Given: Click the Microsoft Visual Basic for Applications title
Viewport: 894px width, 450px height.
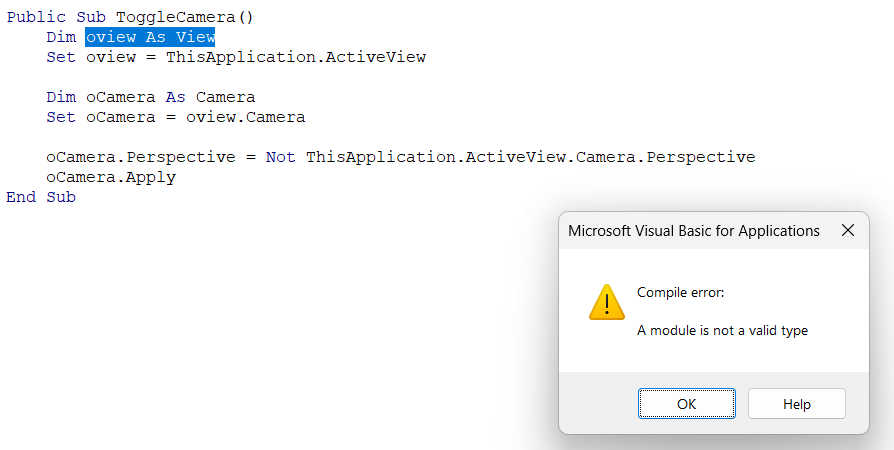Looking at the screenshot, I should 694,231.
